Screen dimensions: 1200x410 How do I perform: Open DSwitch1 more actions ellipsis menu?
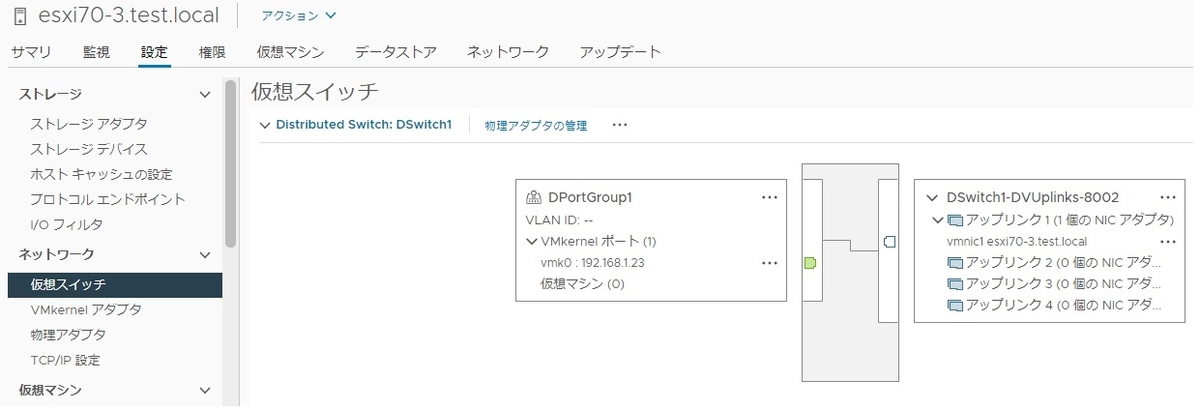pos(620,125)
